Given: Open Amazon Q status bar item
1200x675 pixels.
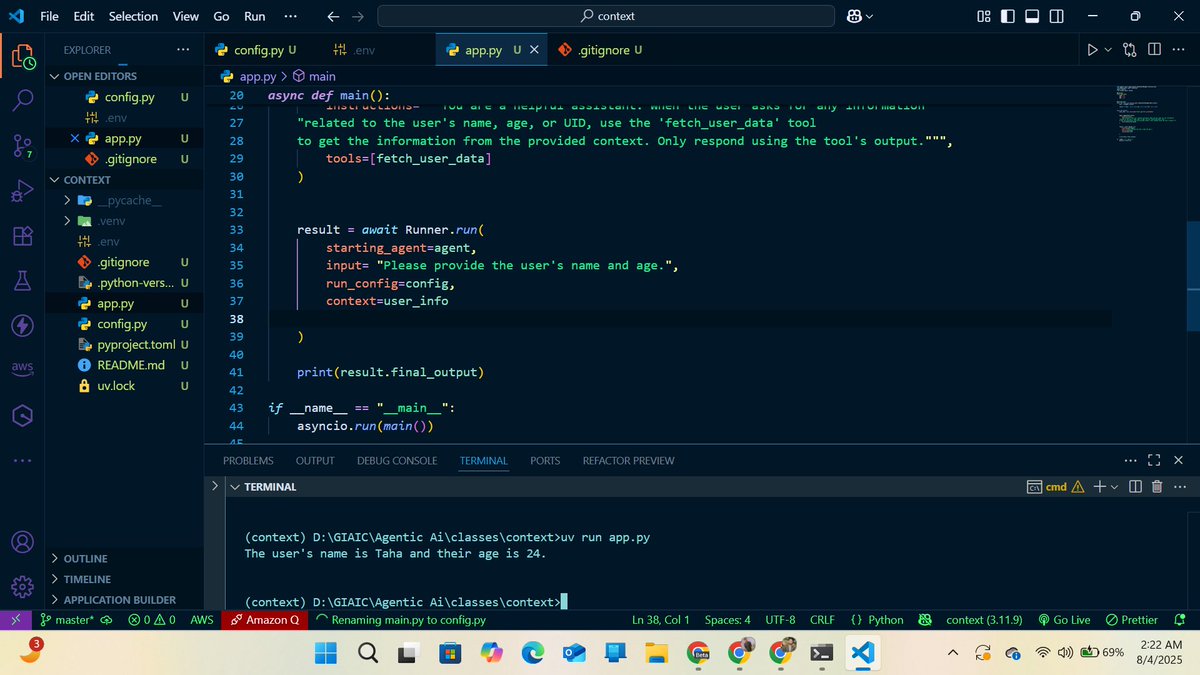Looking at the screenshot, I should tap(265, 620).
